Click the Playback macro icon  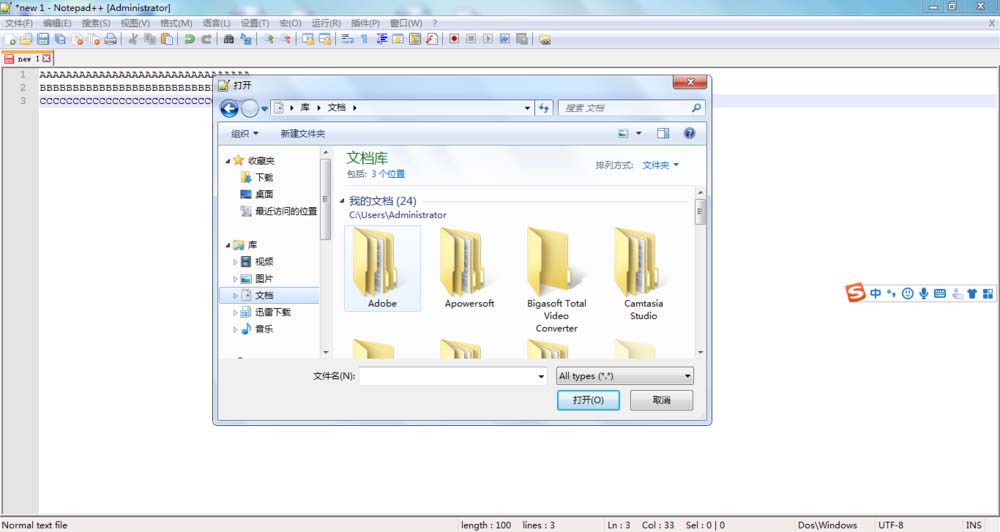[488, 40]
